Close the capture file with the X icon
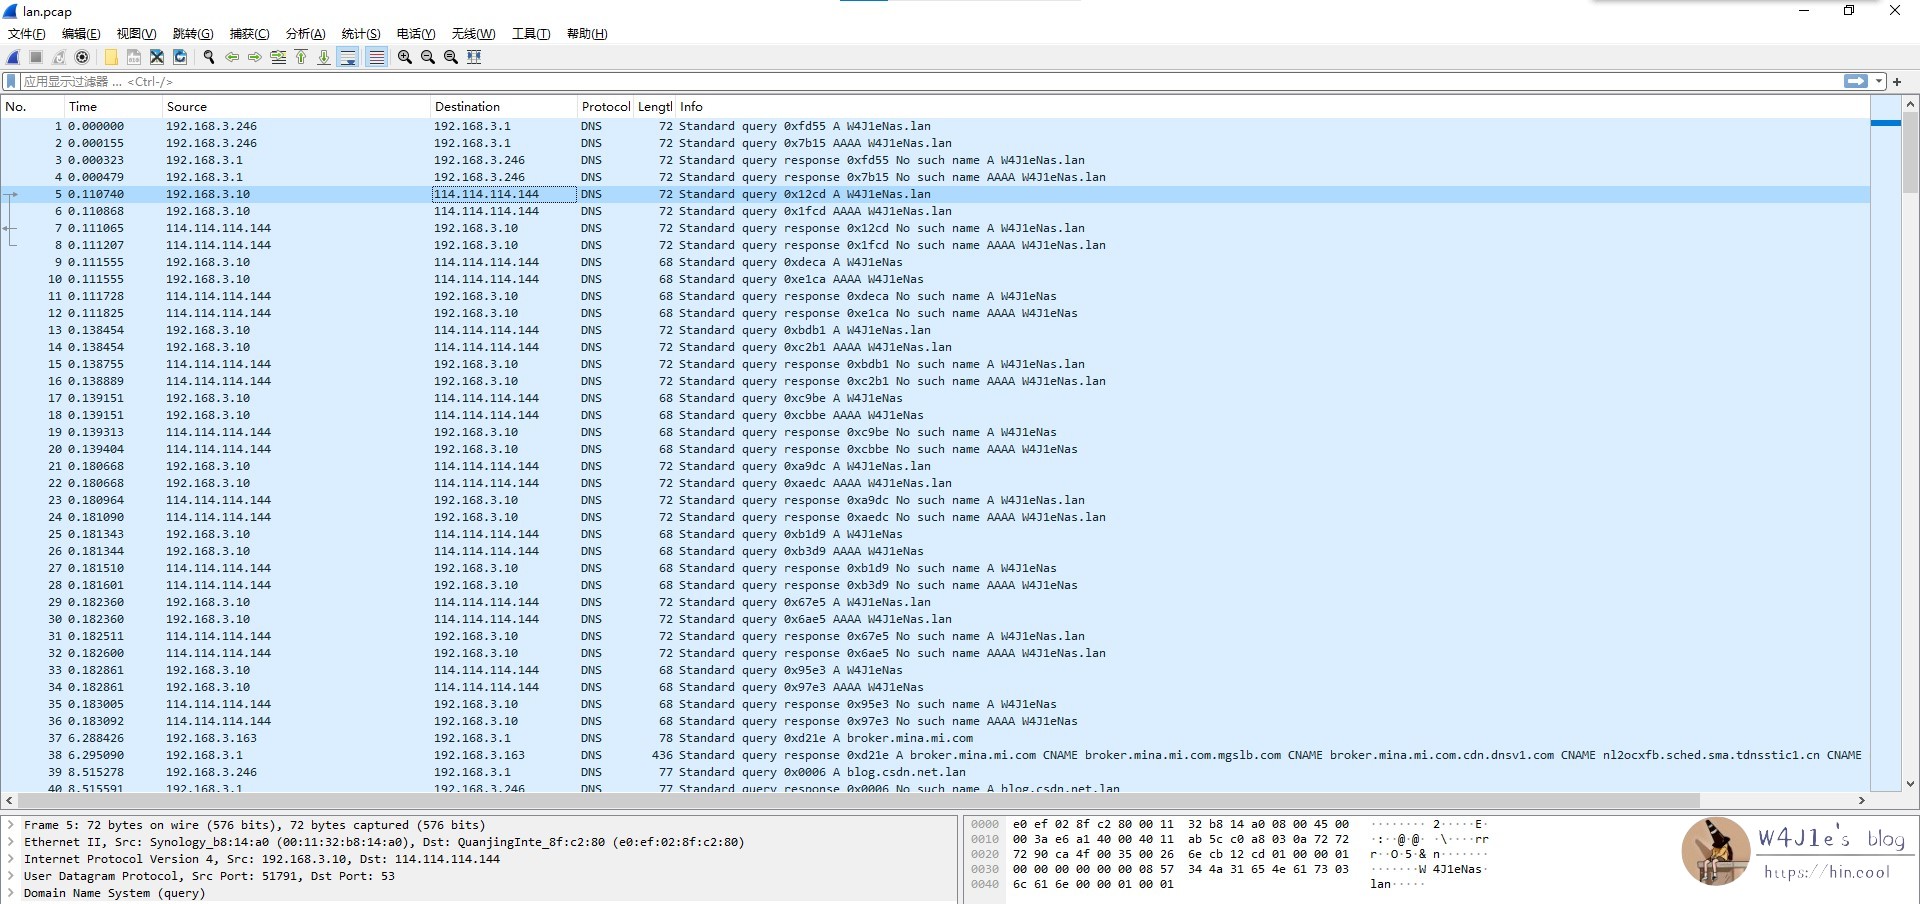The width and height of the screenshot is (1920, 904). (157, 57)
